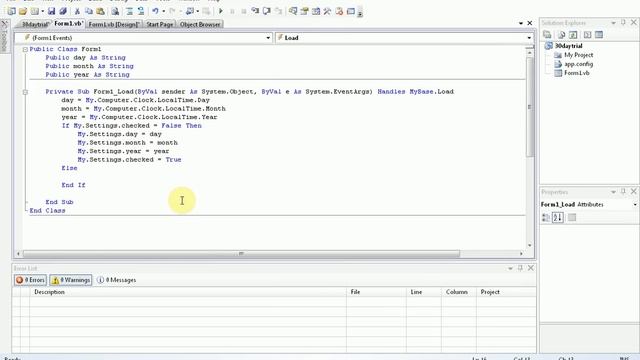Image resolution: width=640 pixels, height=360 pixels.
Task: Sort Error List by File column
Action: point(376,292)
